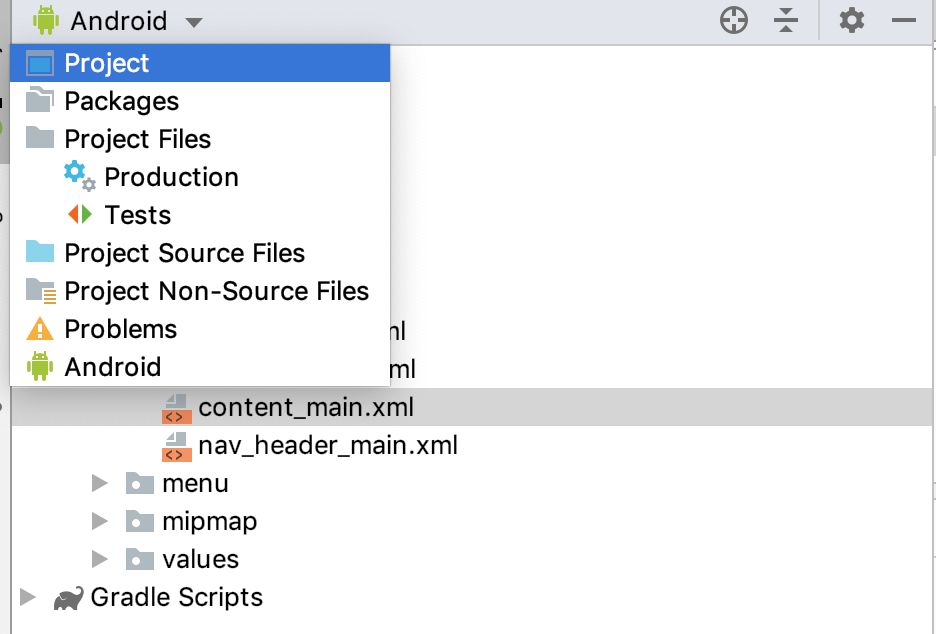Viewport: 936px width, 634px height.
Task: Click the content_main.xml file icon
Action: click(x=176, y=408)
